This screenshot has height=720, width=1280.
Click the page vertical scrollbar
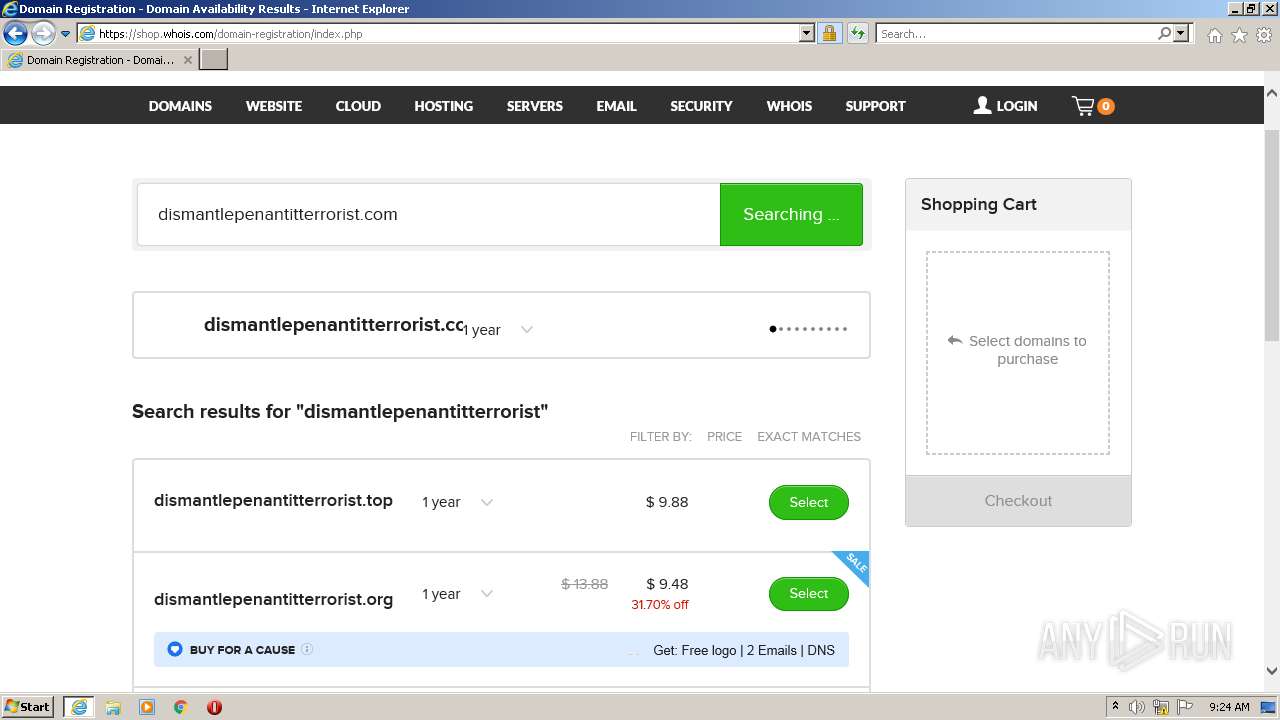tap(1272, 235)
